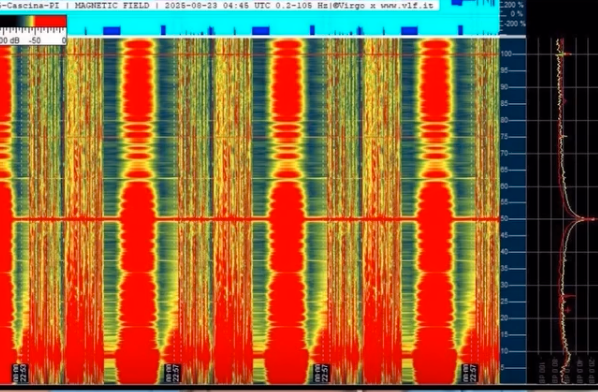Click the -50 mark on the dB legend
This screenshot has height=392, width=598.
(34, 40)
